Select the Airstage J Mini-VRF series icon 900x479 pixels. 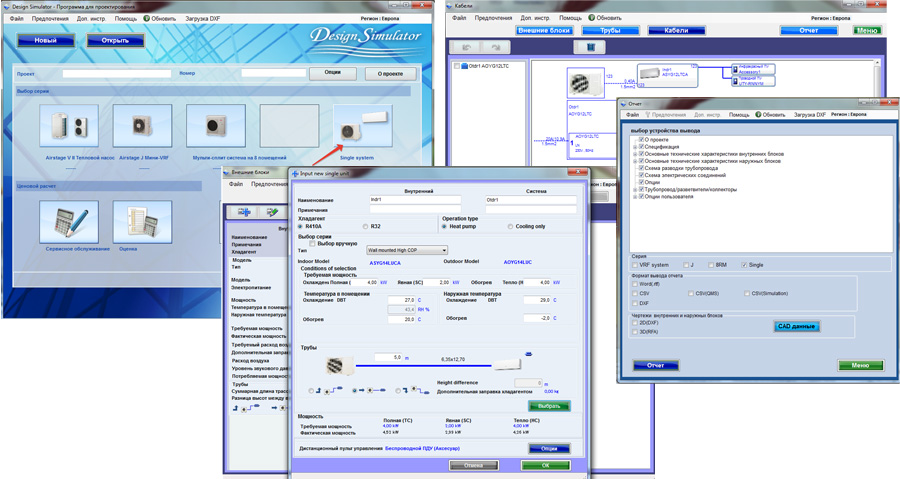(142, 127)
